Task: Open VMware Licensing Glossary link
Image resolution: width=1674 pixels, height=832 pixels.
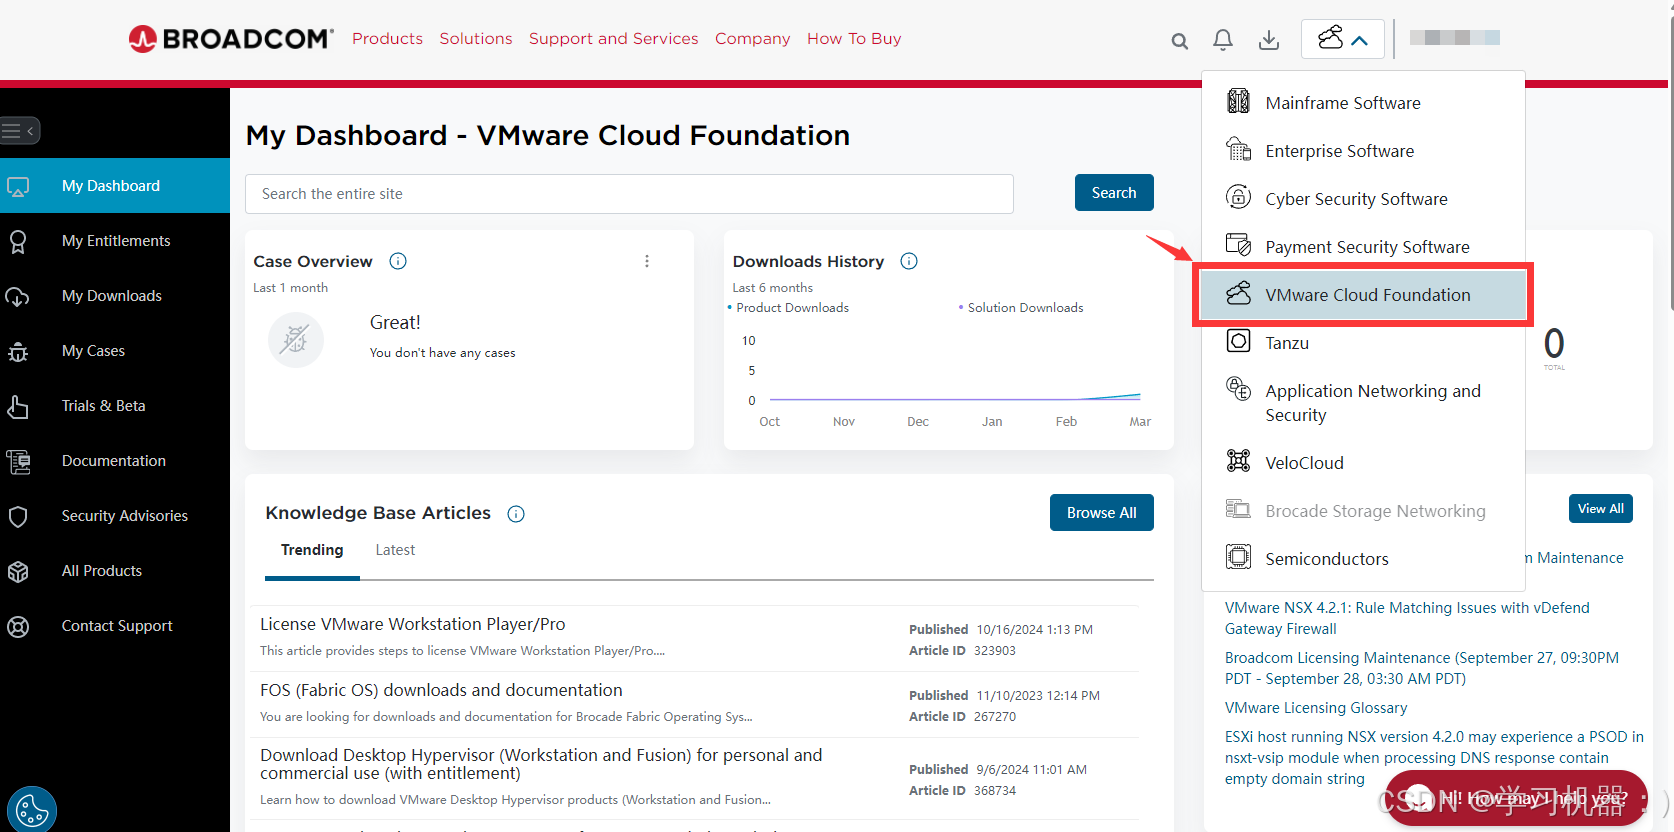Action: [1316, 708]
